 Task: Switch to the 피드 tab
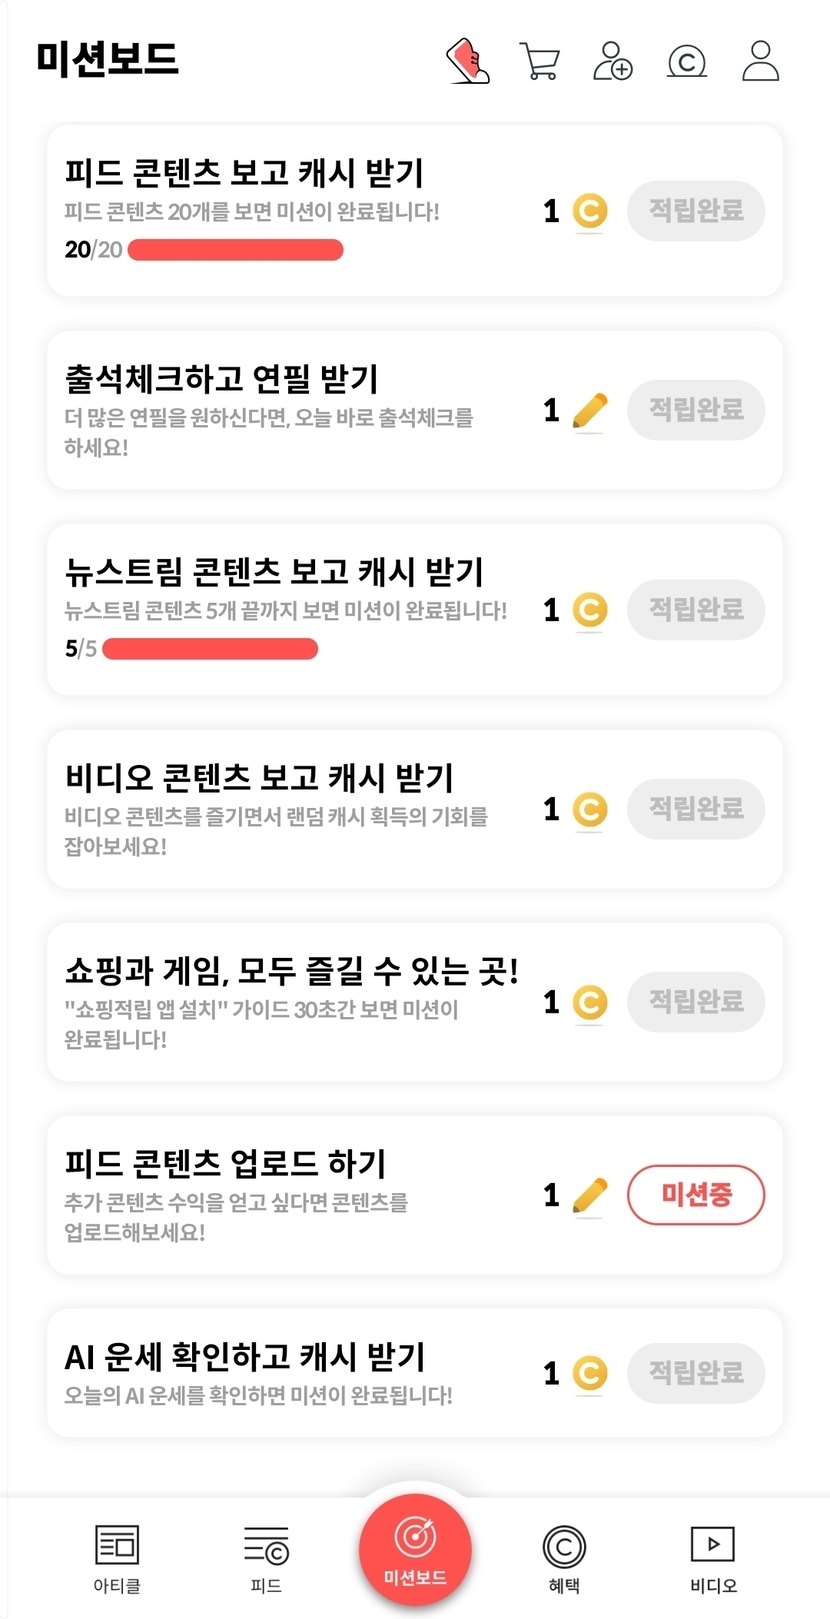point(266,1557)
